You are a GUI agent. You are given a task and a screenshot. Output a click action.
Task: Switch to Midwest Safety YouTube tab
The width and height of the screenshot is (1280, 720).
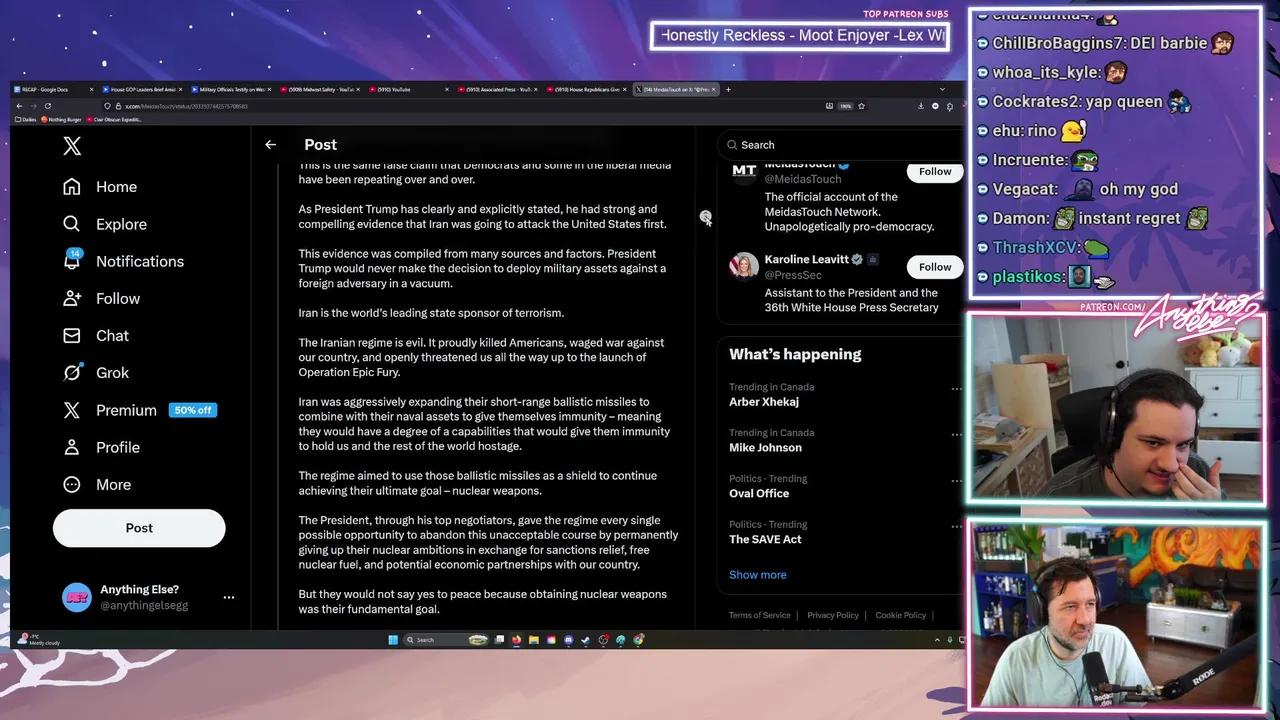click(x=320, y=89)
